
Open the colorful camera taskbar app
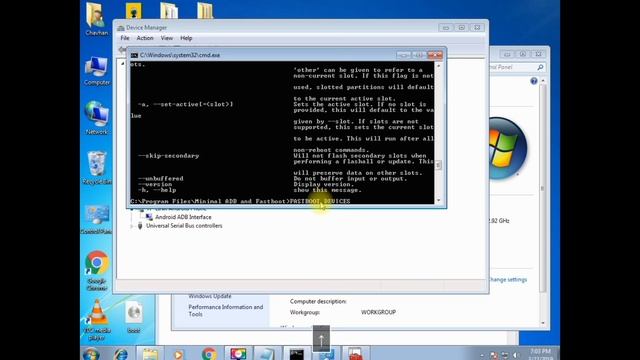coord(238,354)
